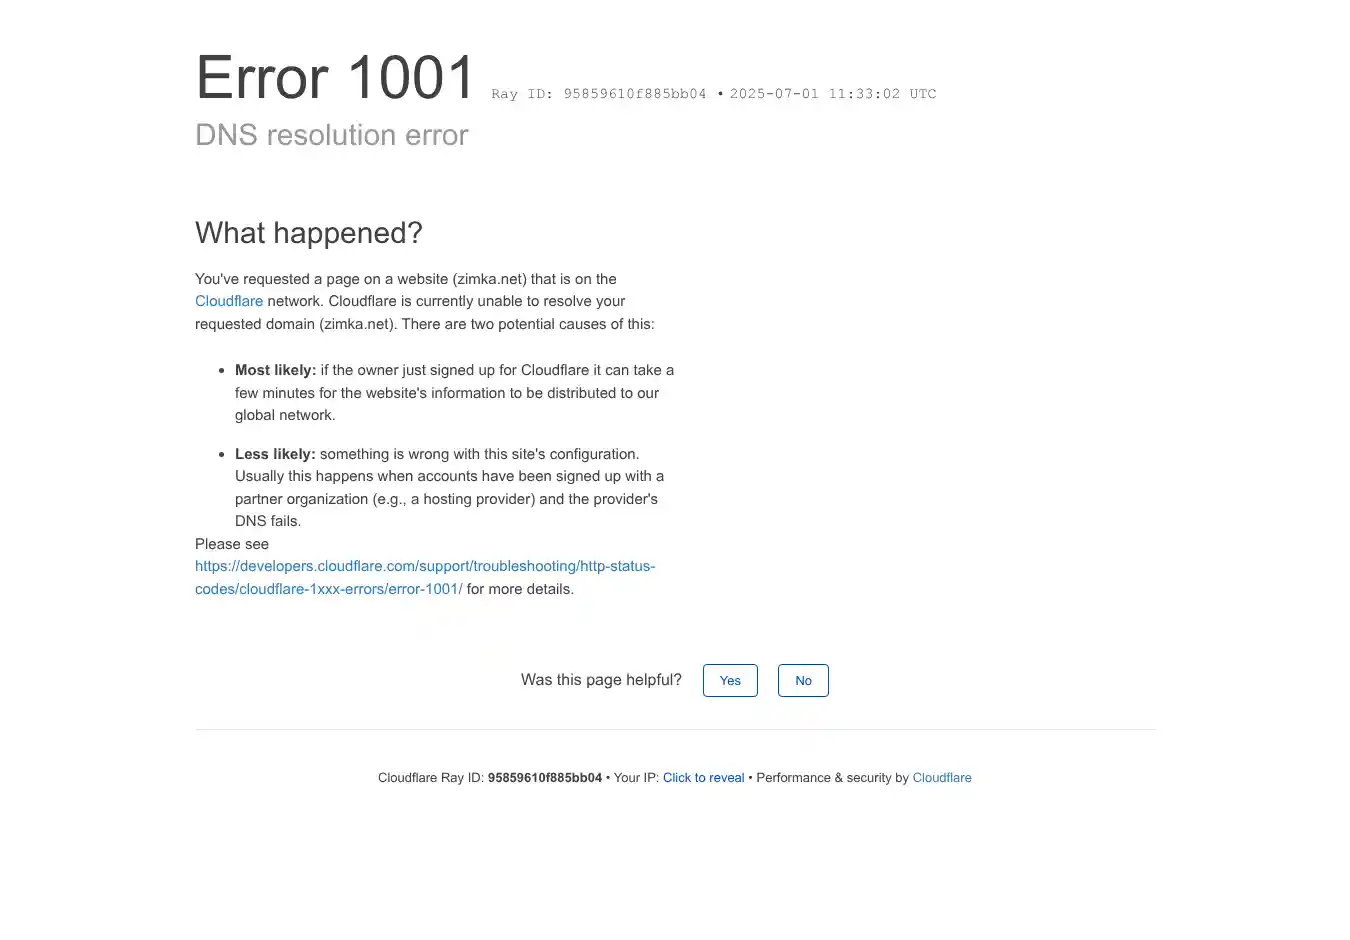Viewport: 1350px width, 940px height.
Task: Click the What happened? section heading
Action: pyautogui.click(x=308, y=233)
